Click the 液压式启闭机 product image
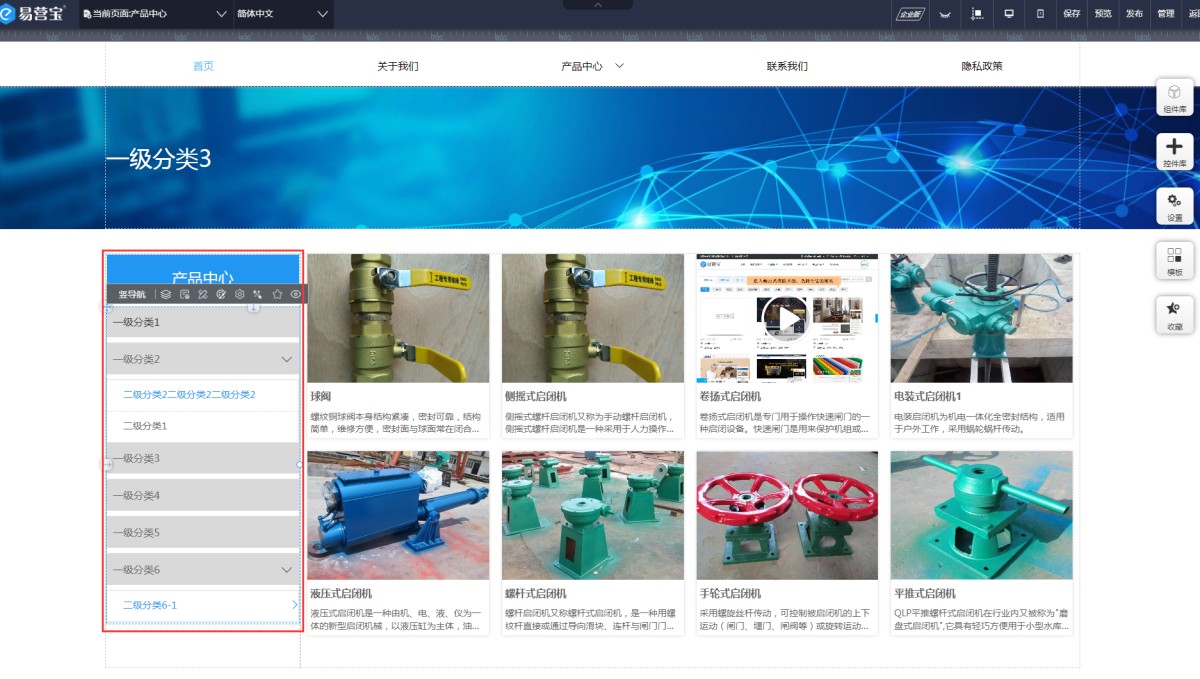The height and width of the screenshot is (679, 1200). click(x=398, y=515)
